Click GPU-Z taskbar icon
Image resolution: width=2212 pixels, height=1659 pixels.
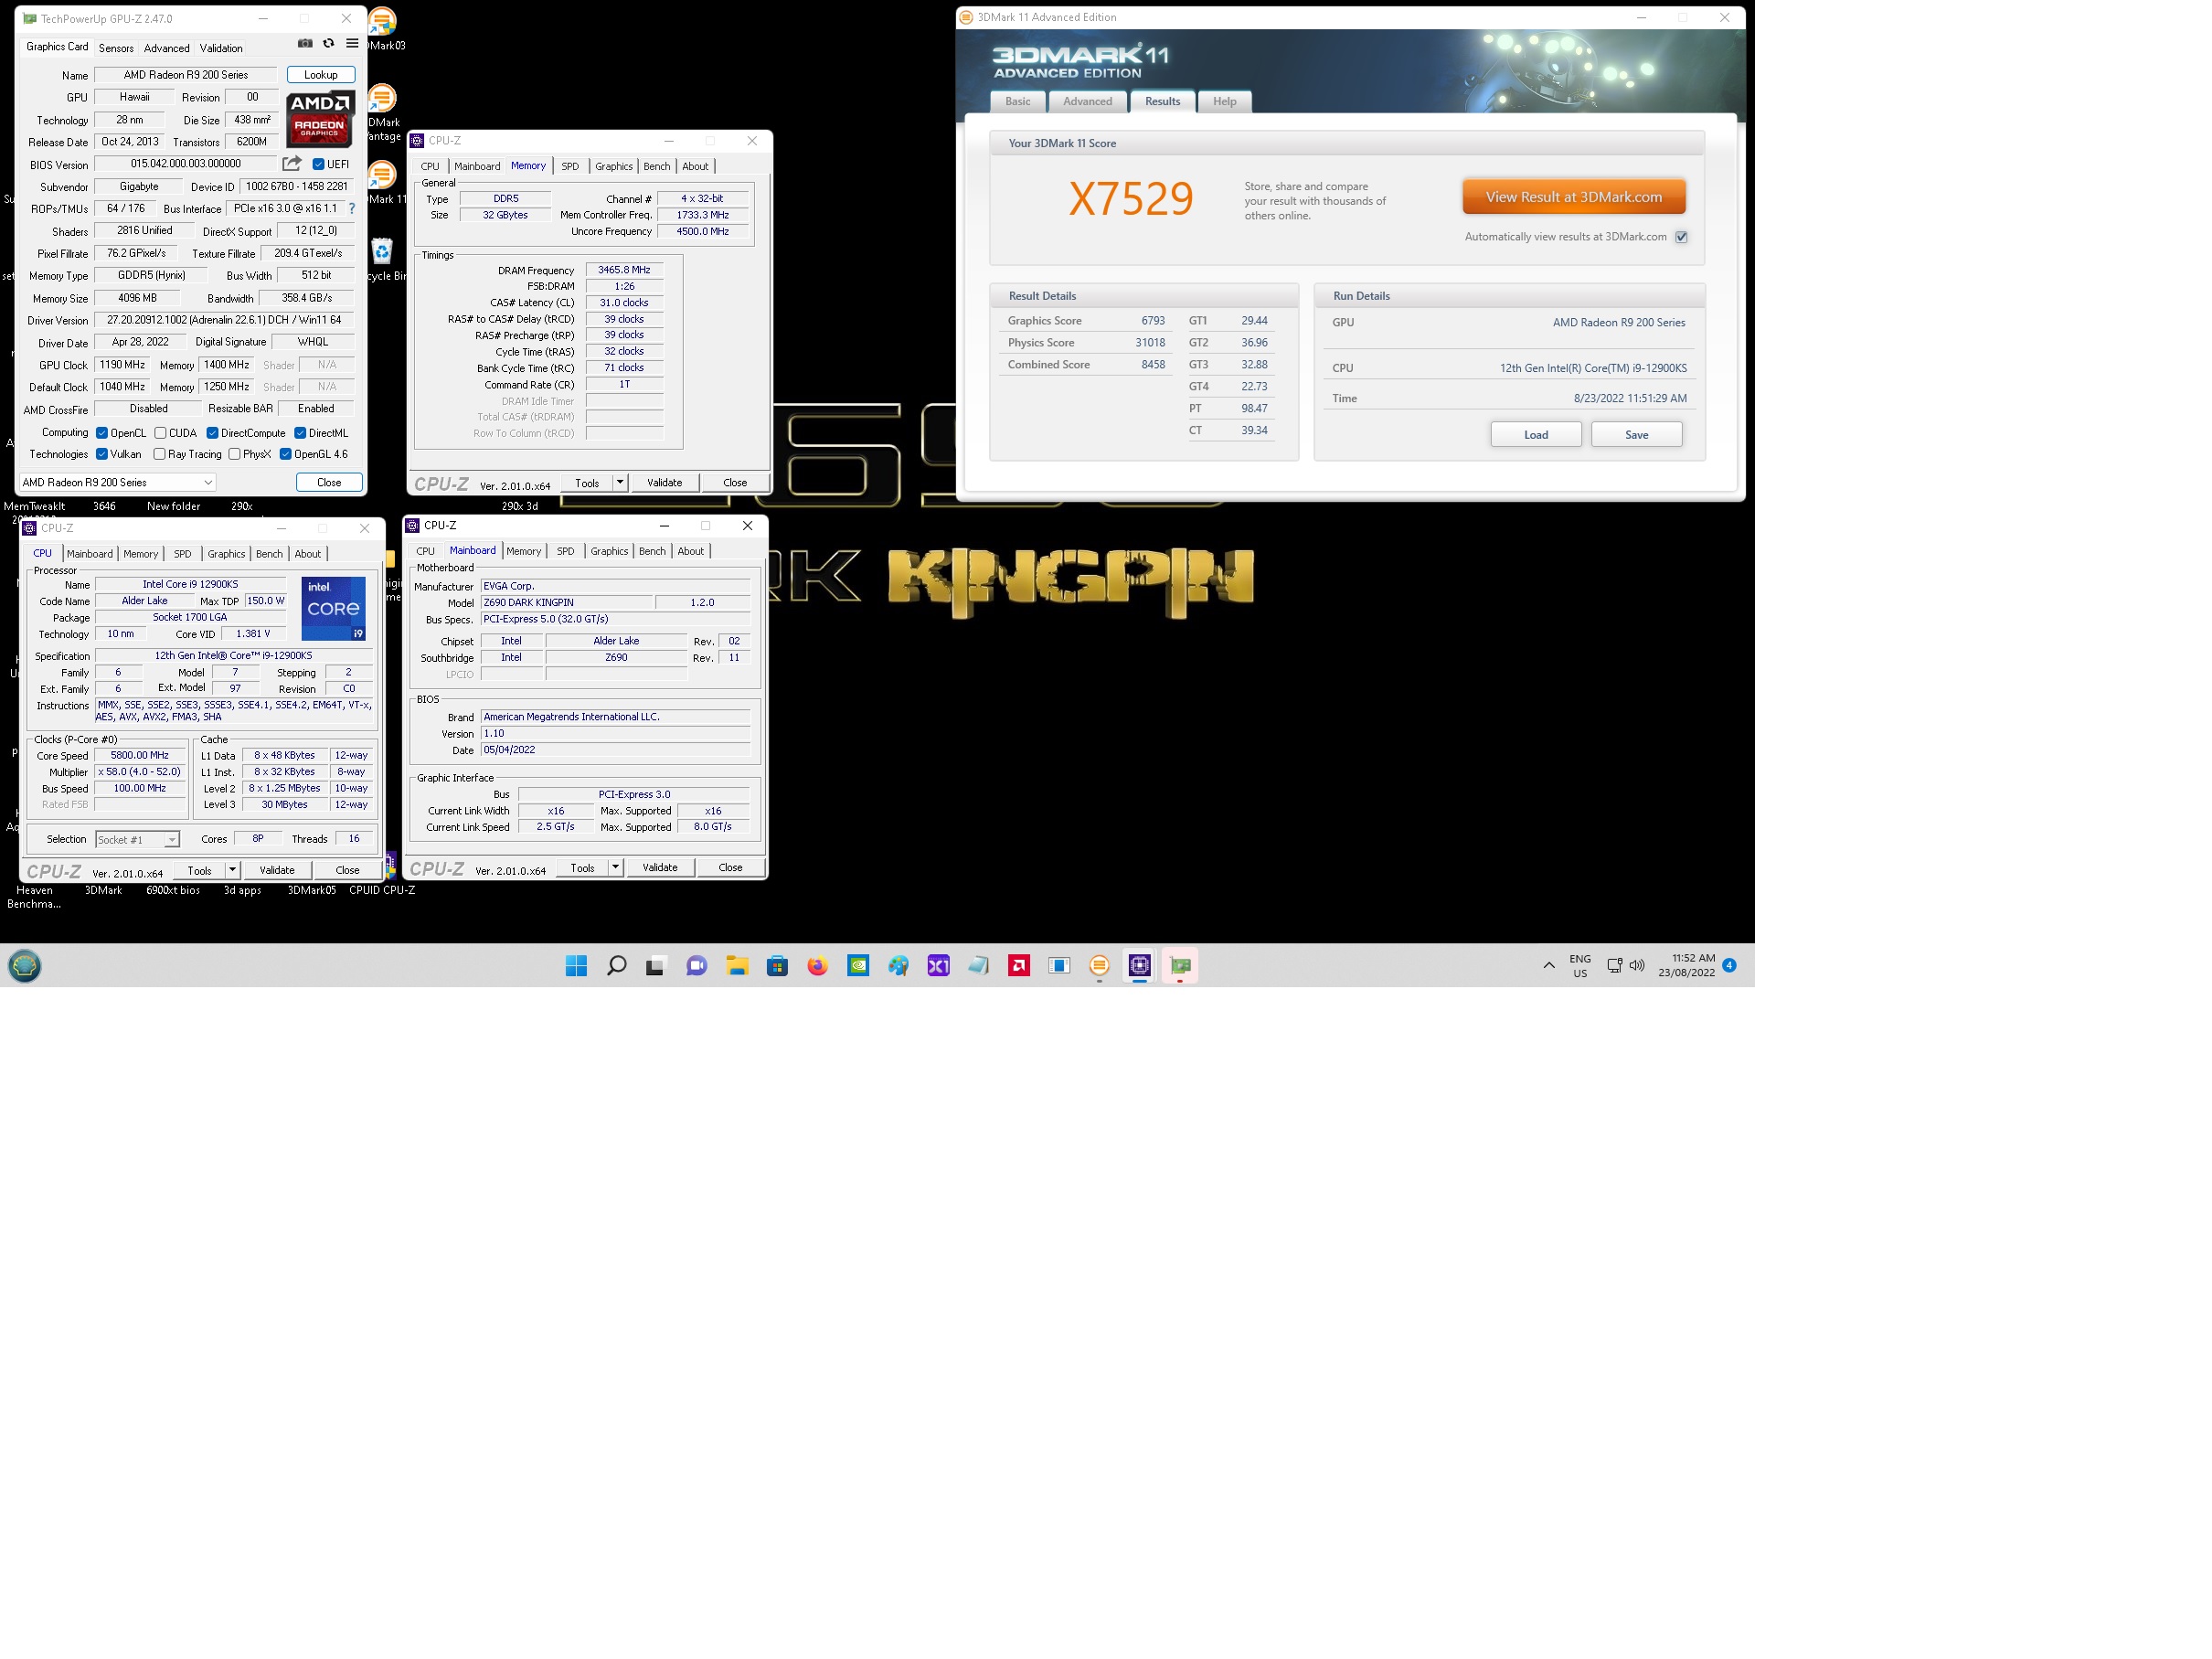tap(1180, 965)
